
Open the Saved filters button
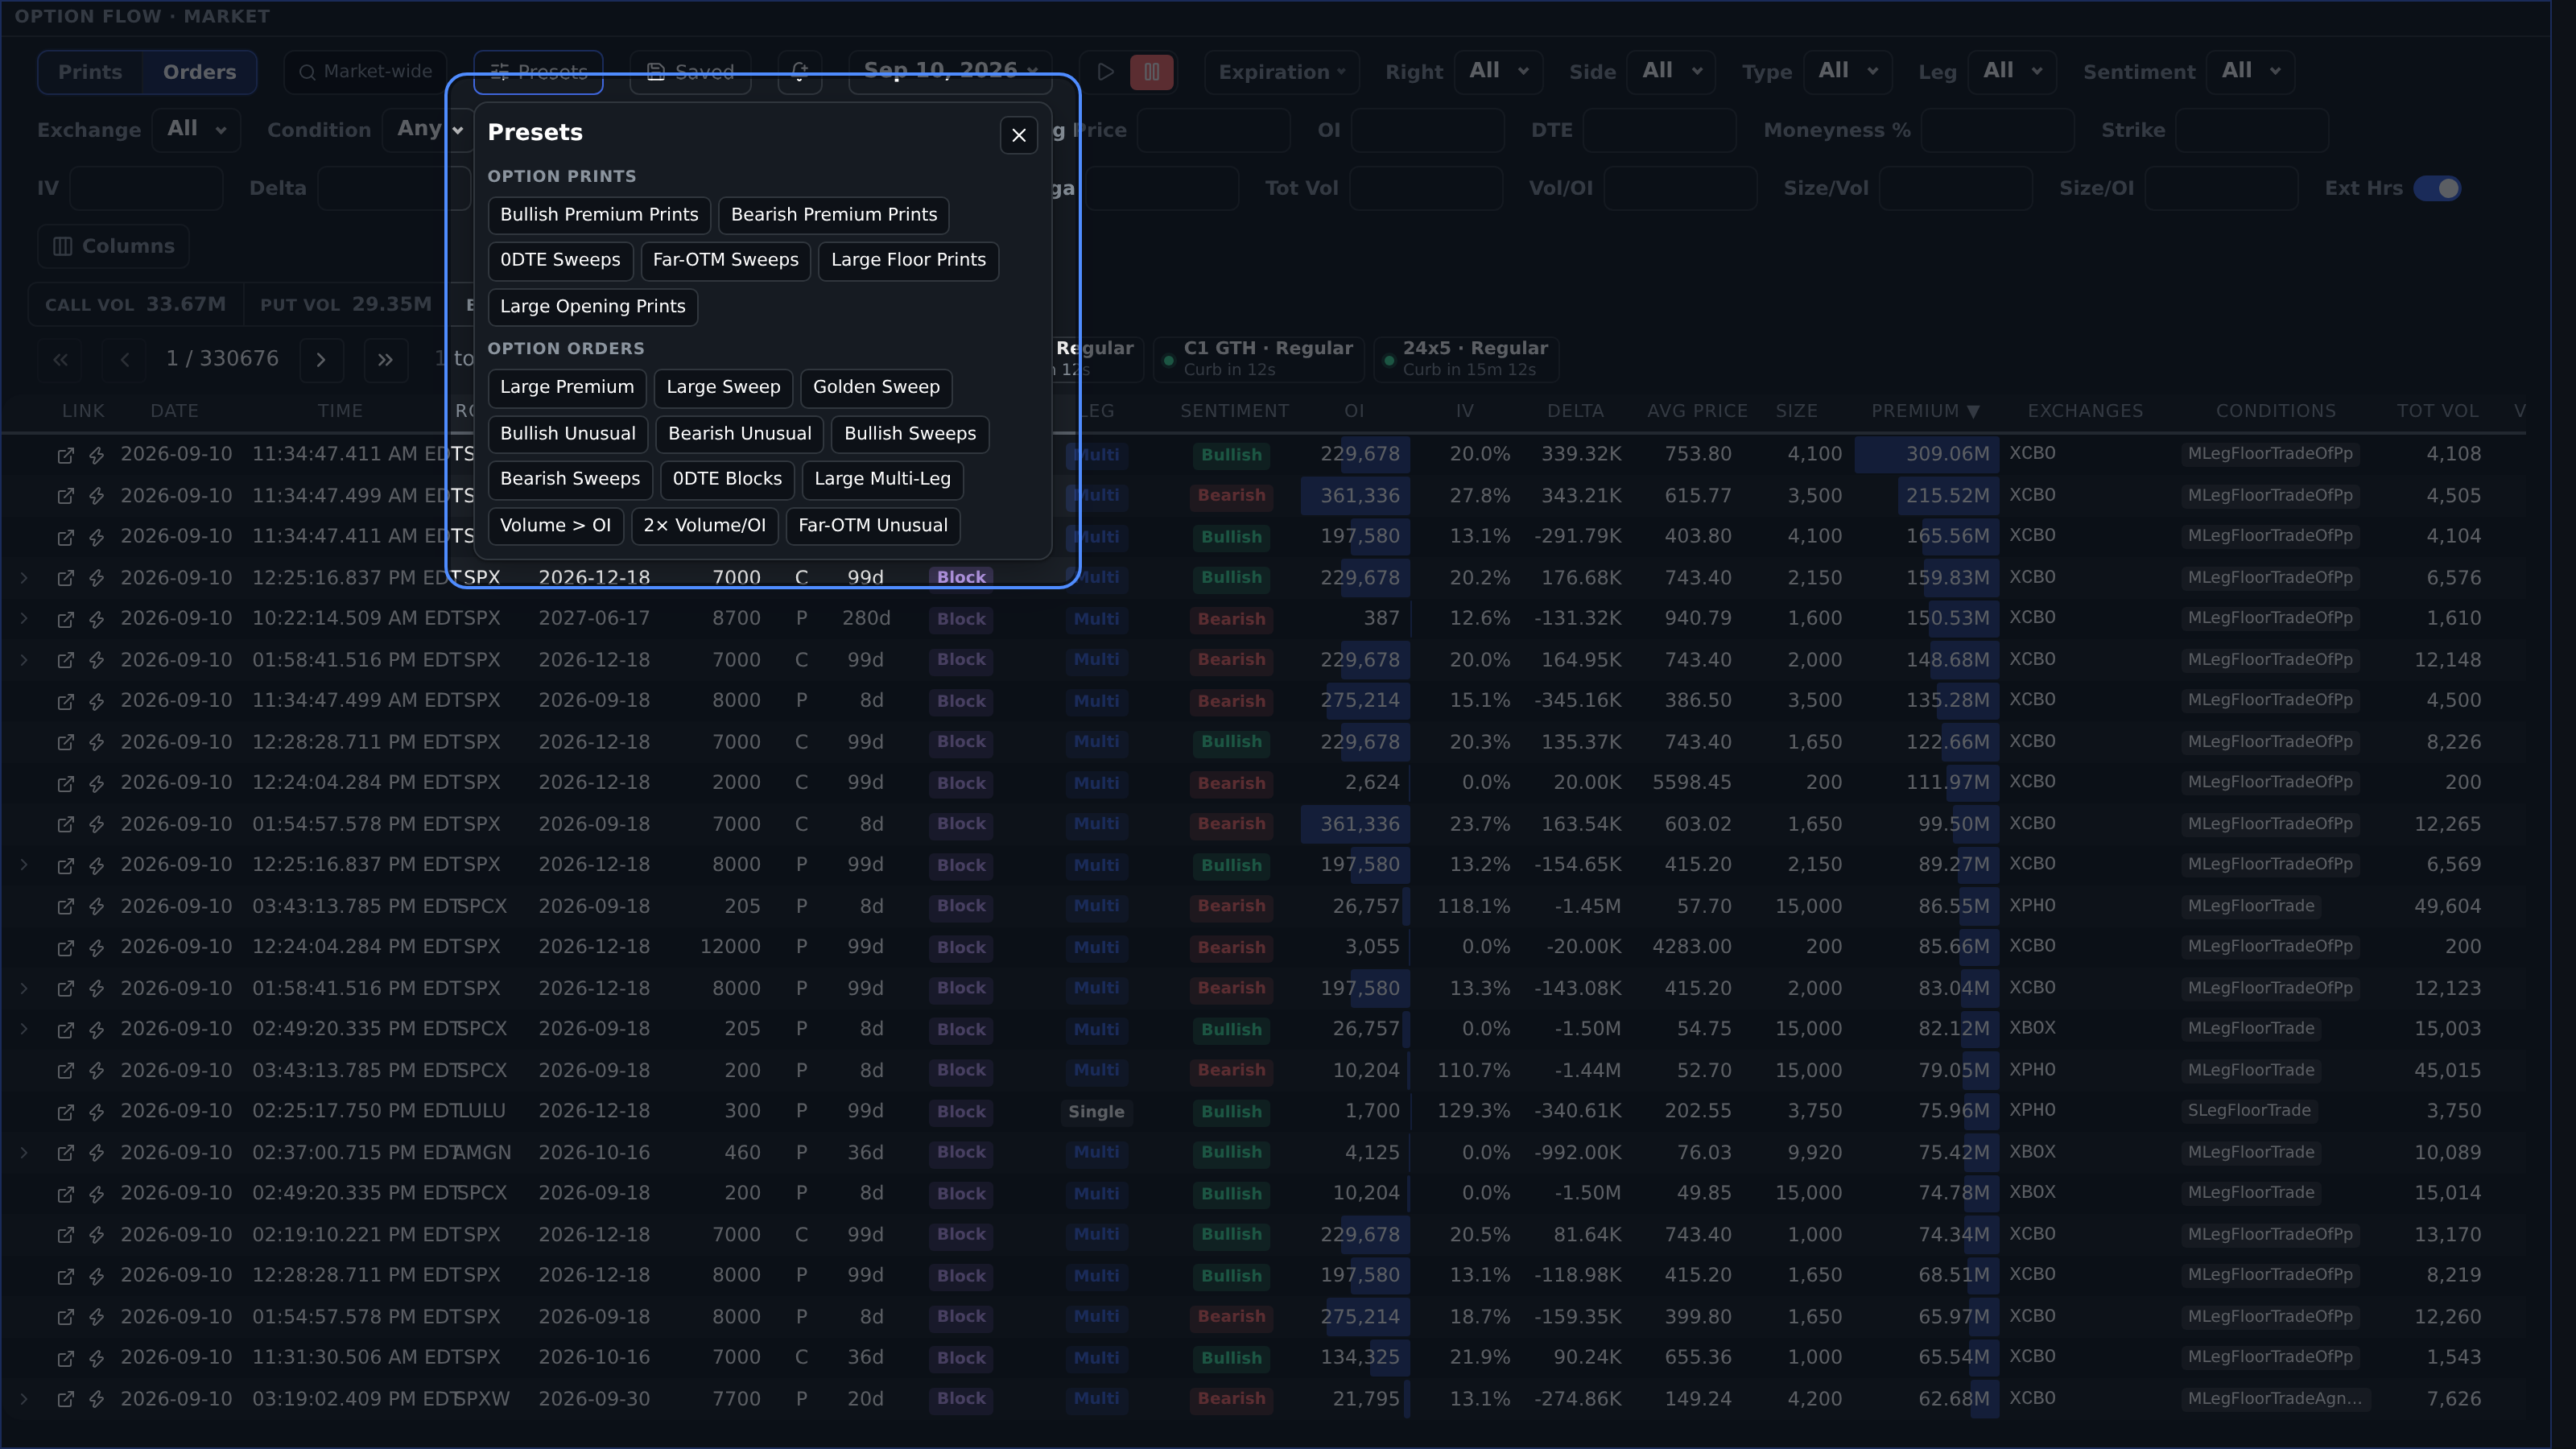[690, 72]
